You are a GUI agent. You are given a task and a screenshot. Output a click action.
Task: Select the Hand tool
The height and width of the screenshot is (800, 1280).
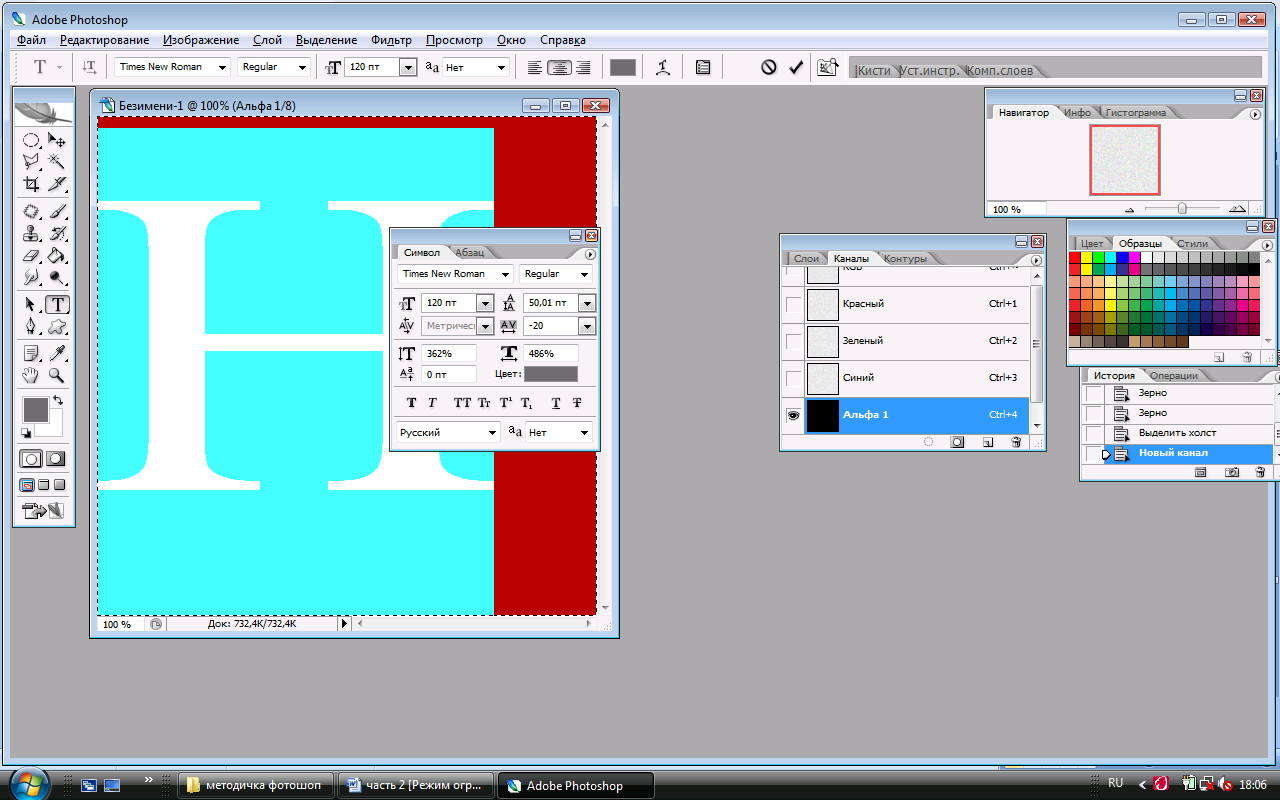click(x=31, y=375)
